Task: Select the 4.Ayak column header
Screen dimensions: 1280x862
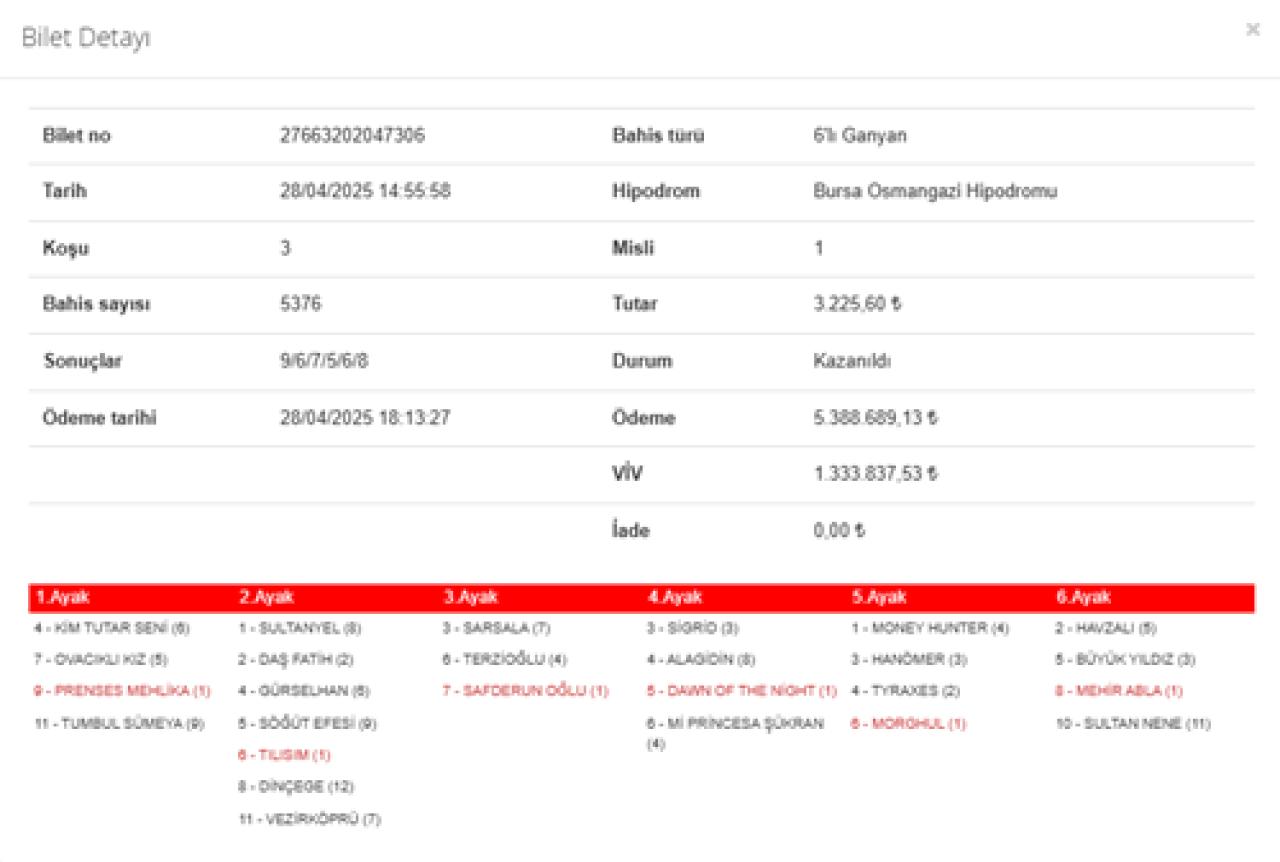Action: (x=675, y=597)
